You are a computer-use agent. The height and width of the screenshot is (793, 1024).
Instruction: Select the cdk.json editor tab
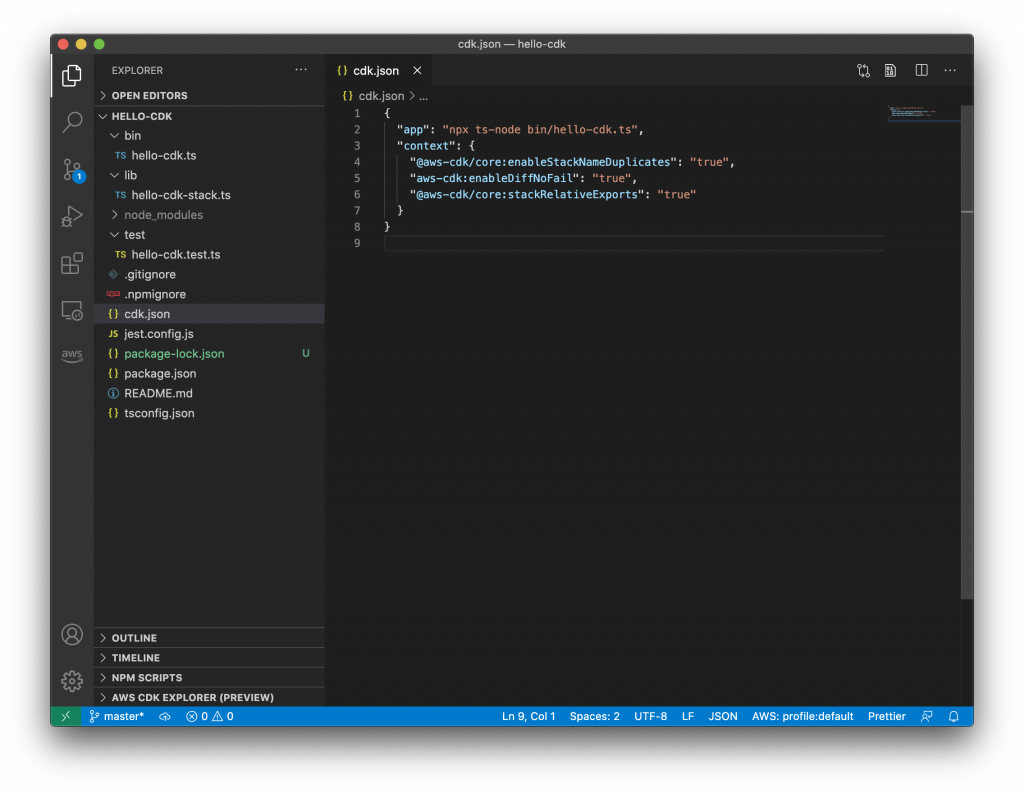coord(379,71)
